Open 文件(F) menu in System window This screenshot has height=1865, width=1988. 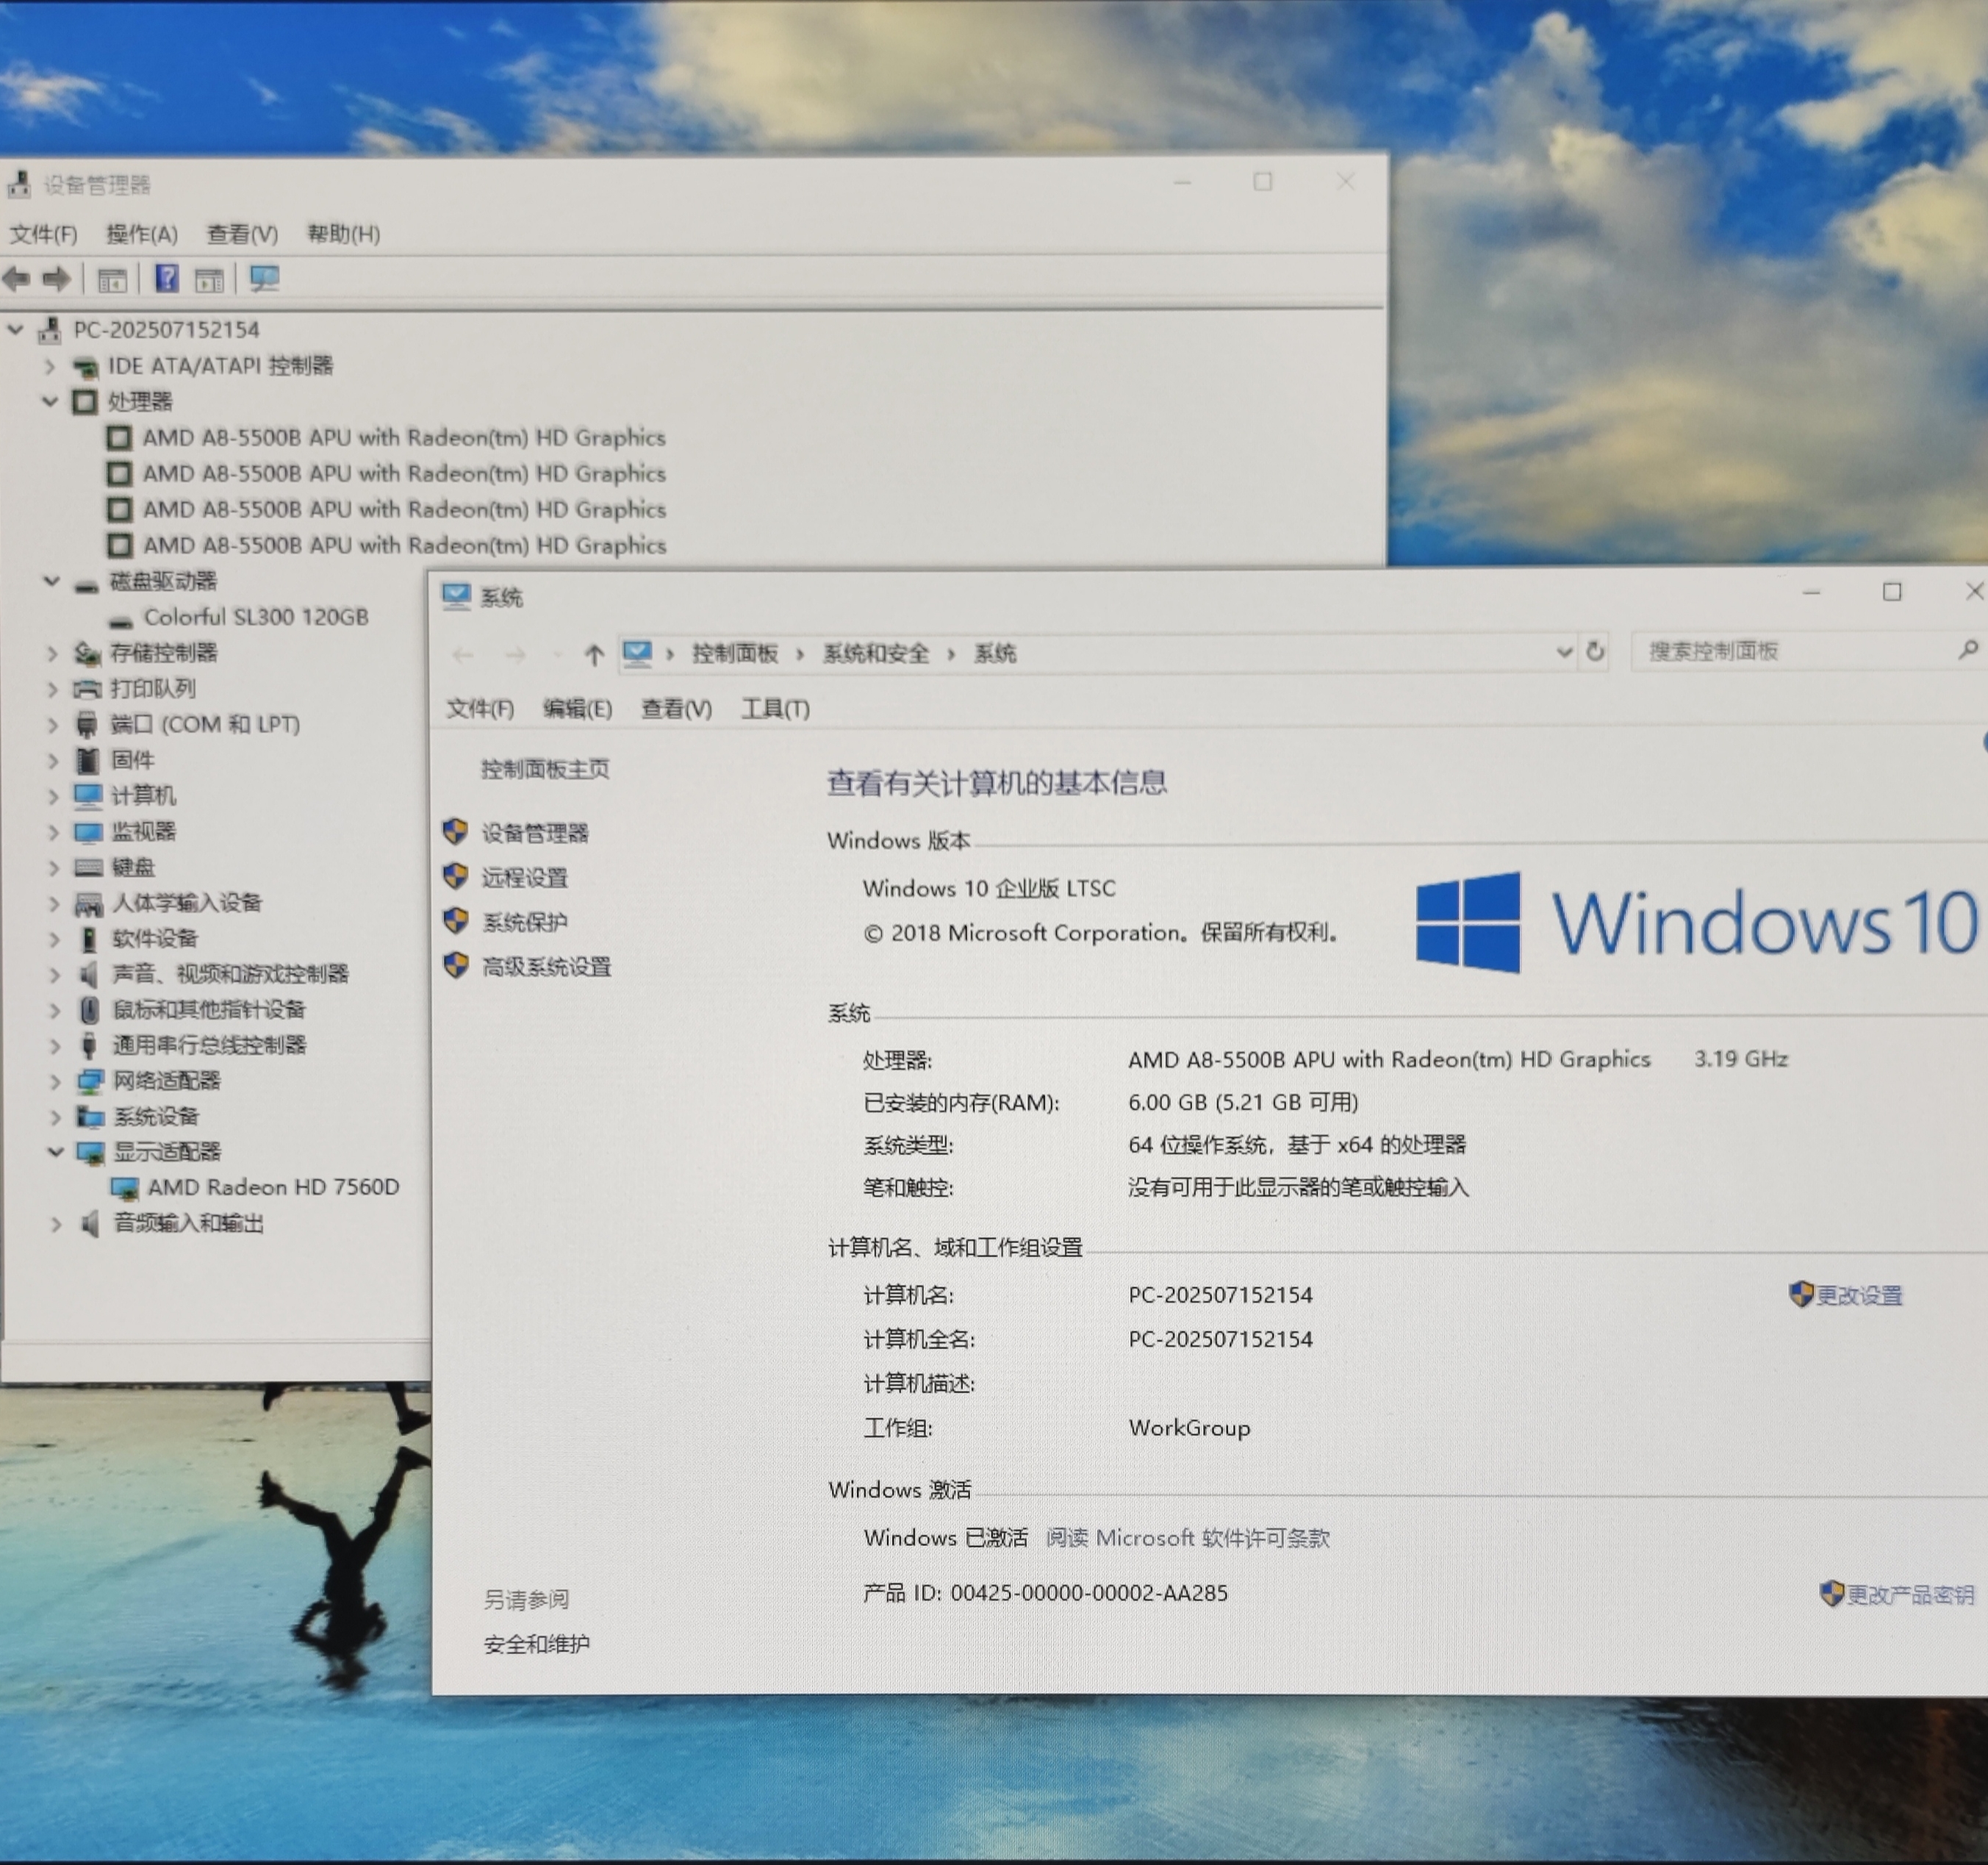tap(480, 709)
